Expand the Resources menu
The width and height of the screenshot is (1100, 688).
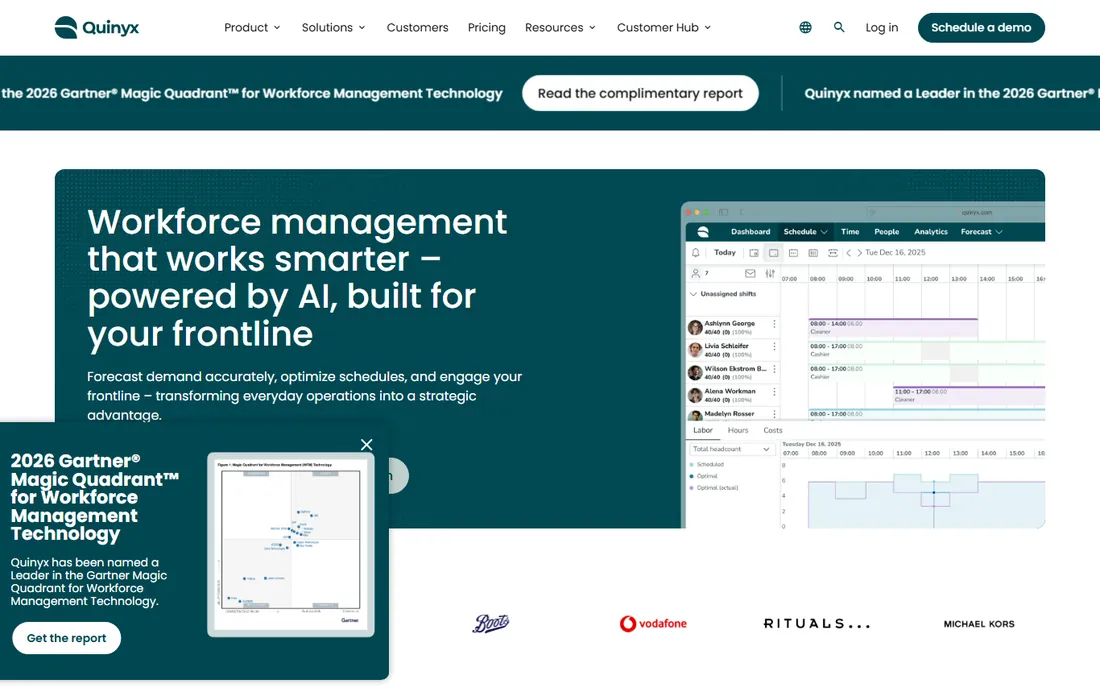click(560, 27)
